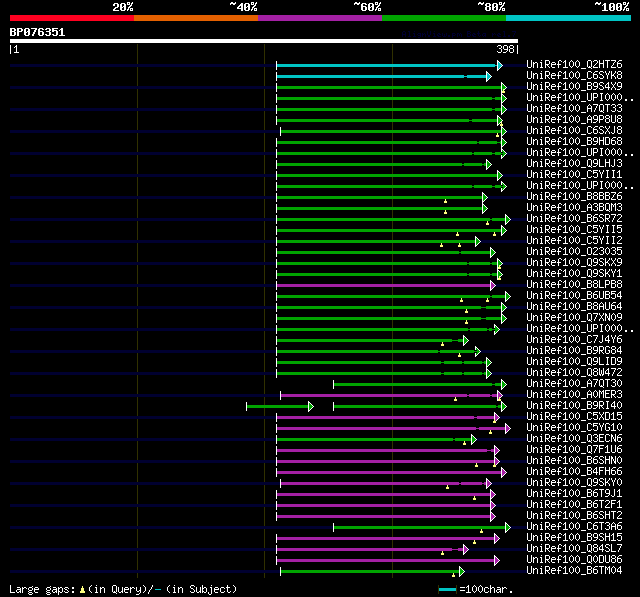
Task: Click the cyan 100char scale bar legend
Action: coord(447,589)
